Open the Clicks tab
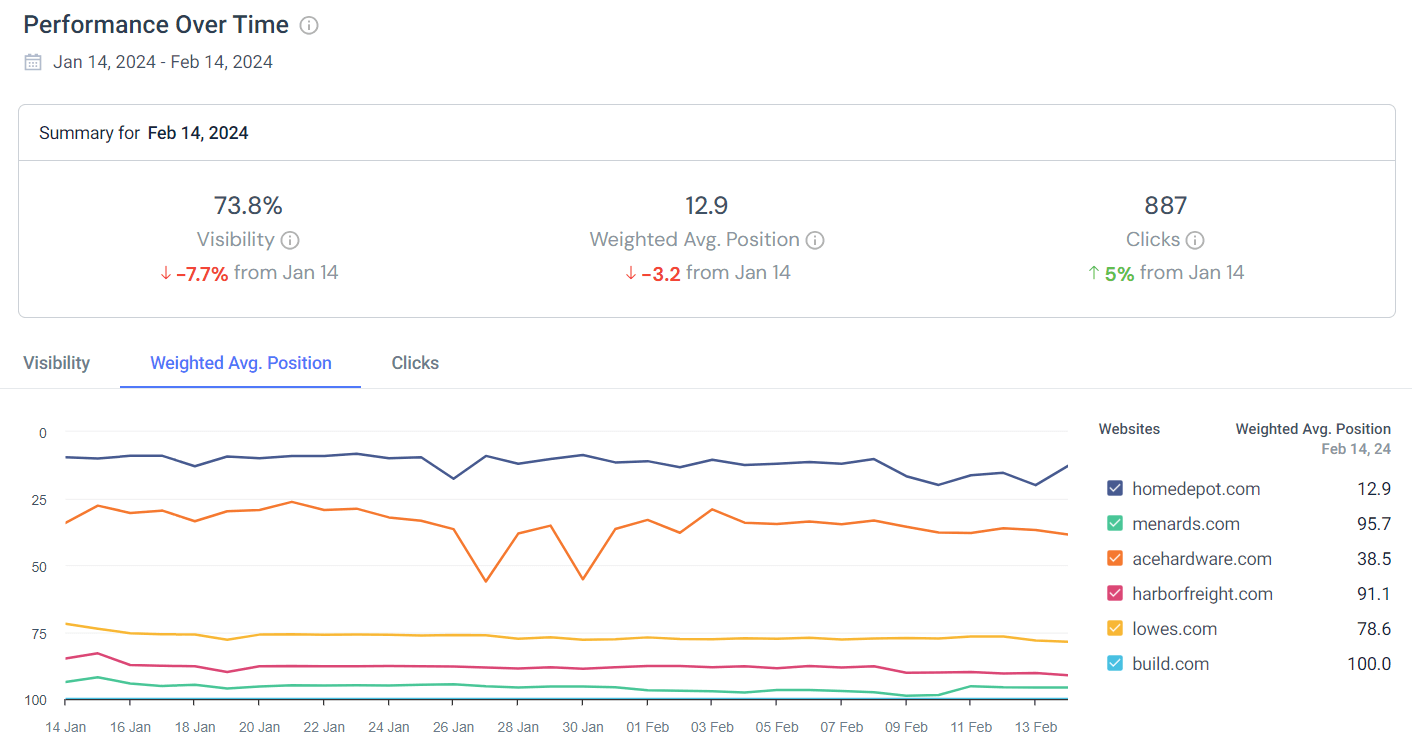Image resolution: width=1412 pixels, height=747 pixels. (x=415, y=363)
